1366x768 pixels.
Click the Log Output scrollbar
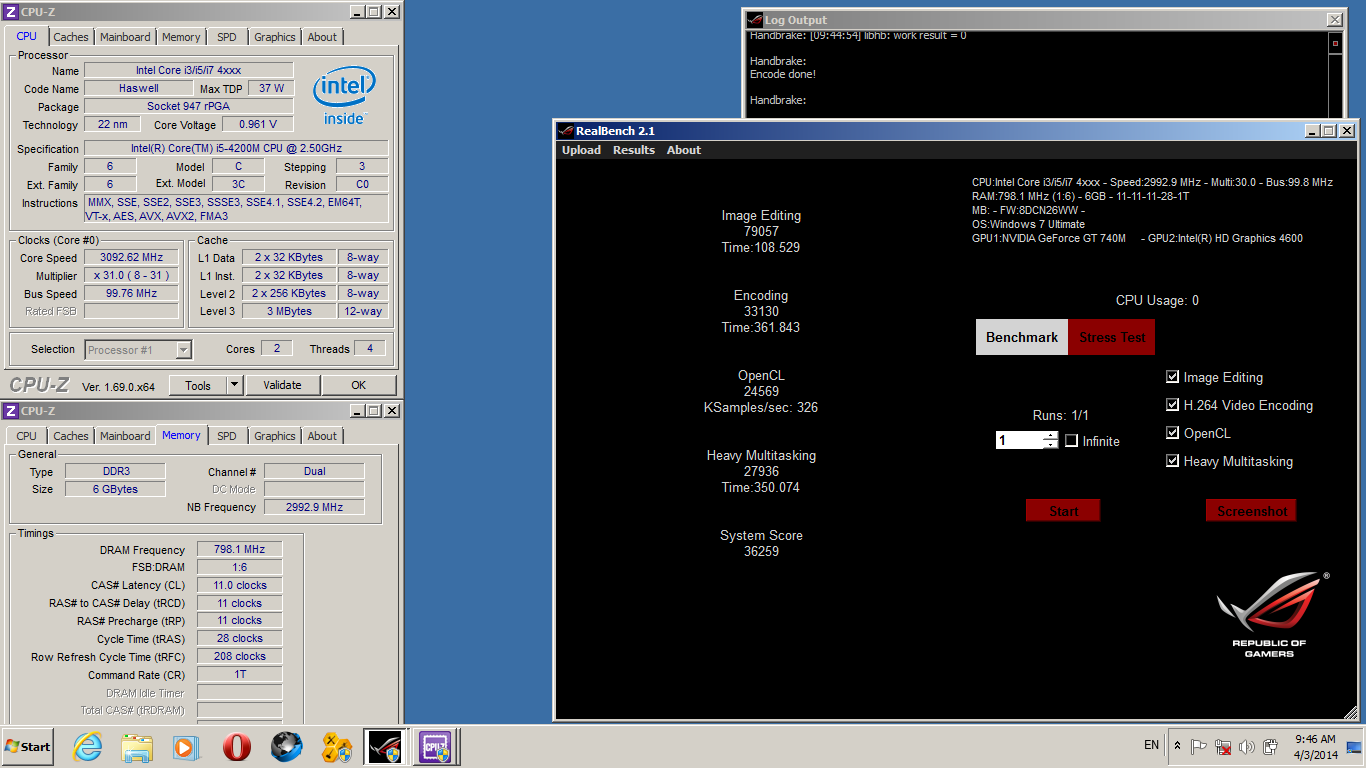click(1335, 75)
